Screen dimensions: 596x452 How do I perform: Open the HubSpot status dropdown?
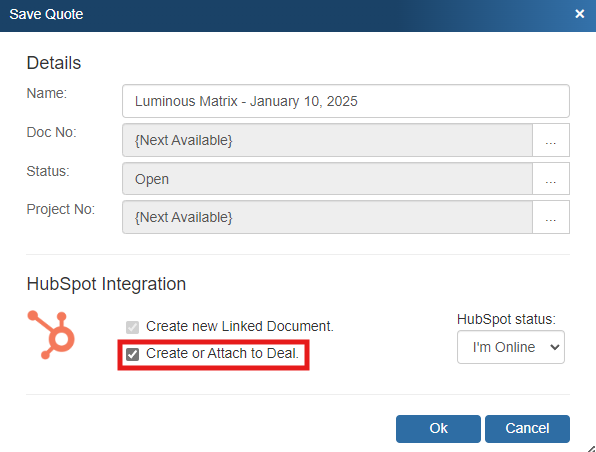coord(510,347)
